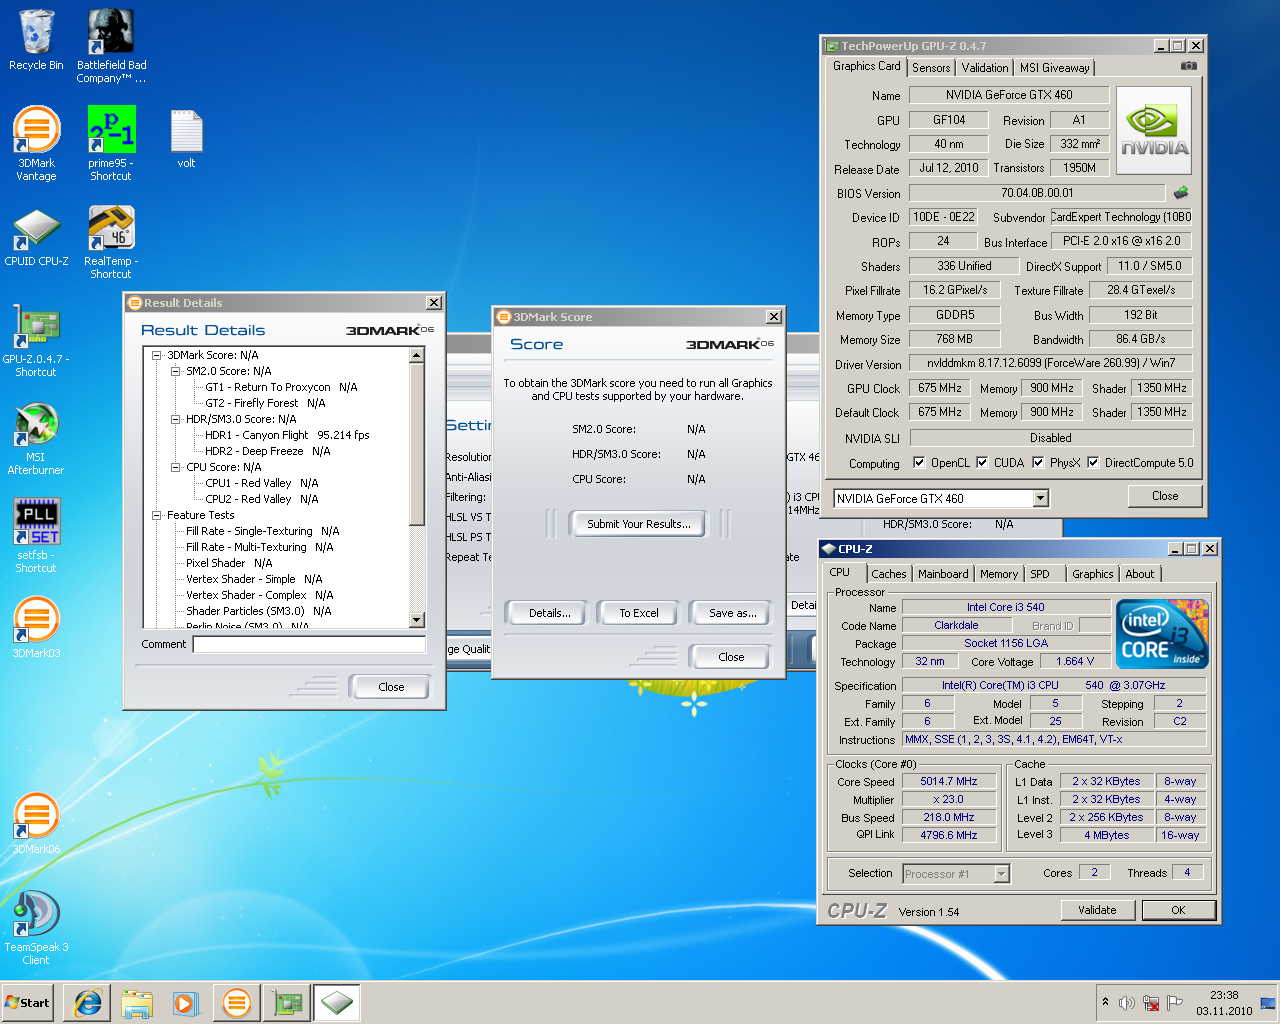Collapse 3DMark Score tree node

click(157, 355)
